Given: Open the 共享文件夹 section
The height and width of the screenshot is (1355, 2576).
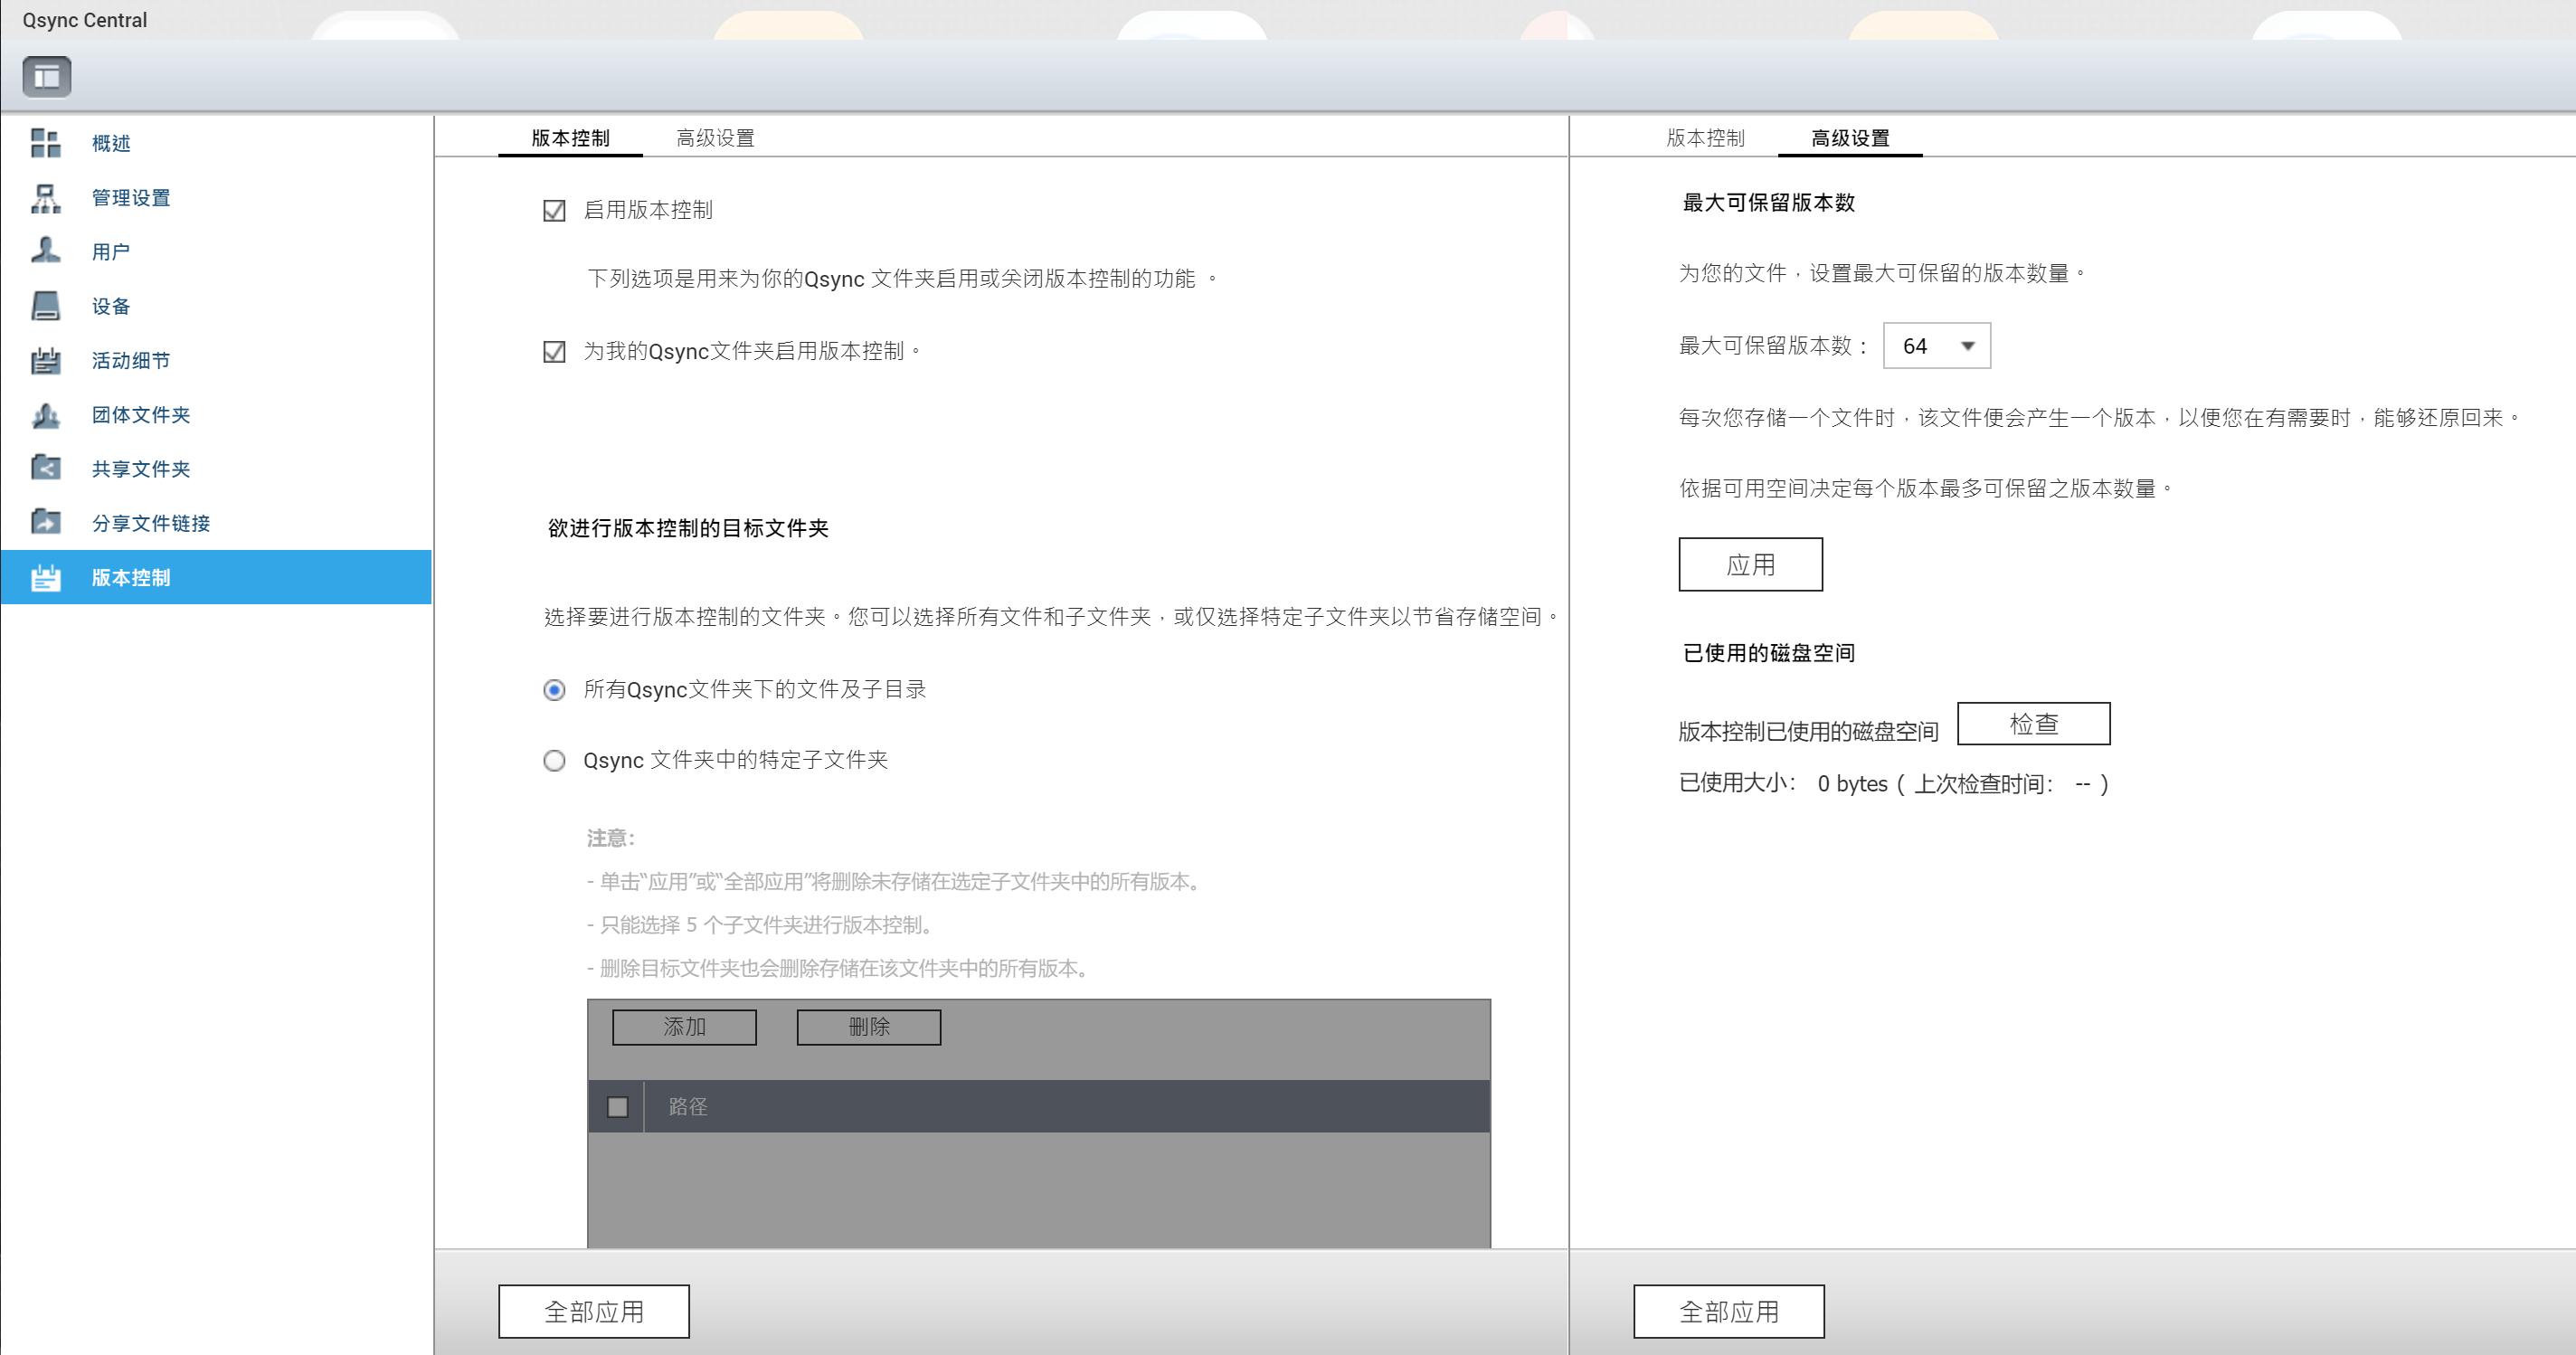Looking at the screenshot, I should point(138,468).
